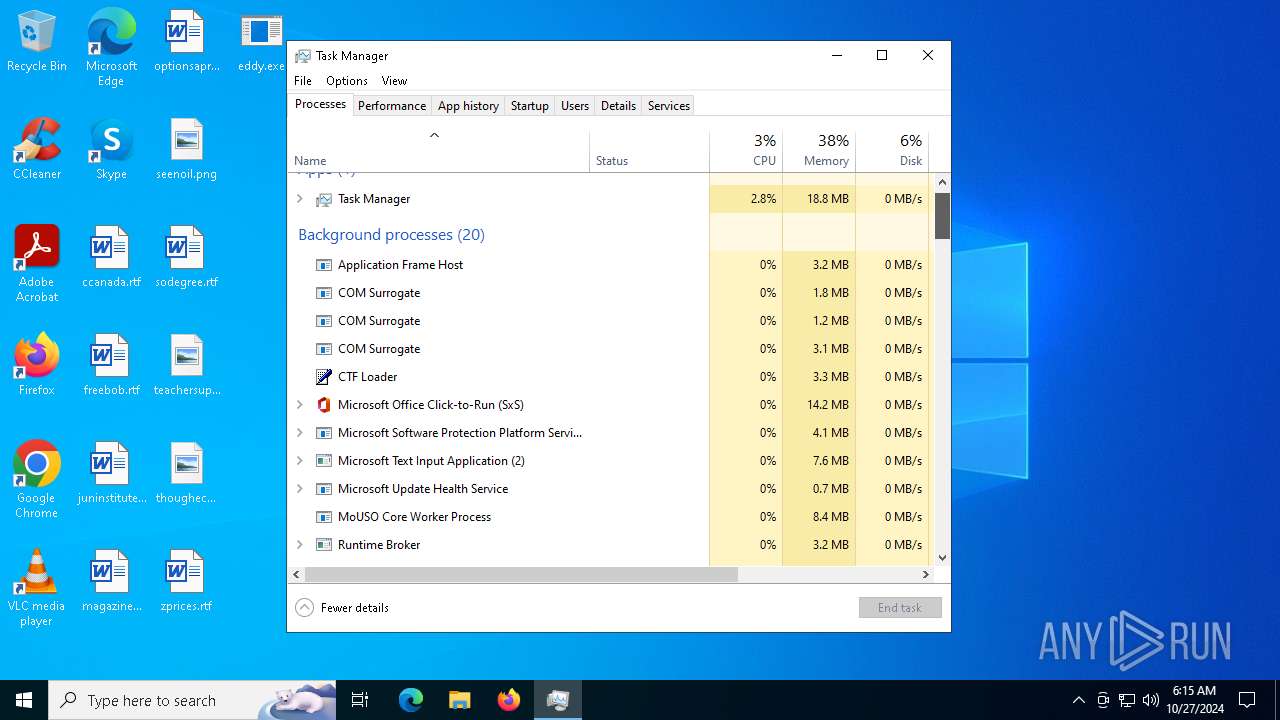
Task: Switch to the Services tab
Action: click(x=669, y=106)
